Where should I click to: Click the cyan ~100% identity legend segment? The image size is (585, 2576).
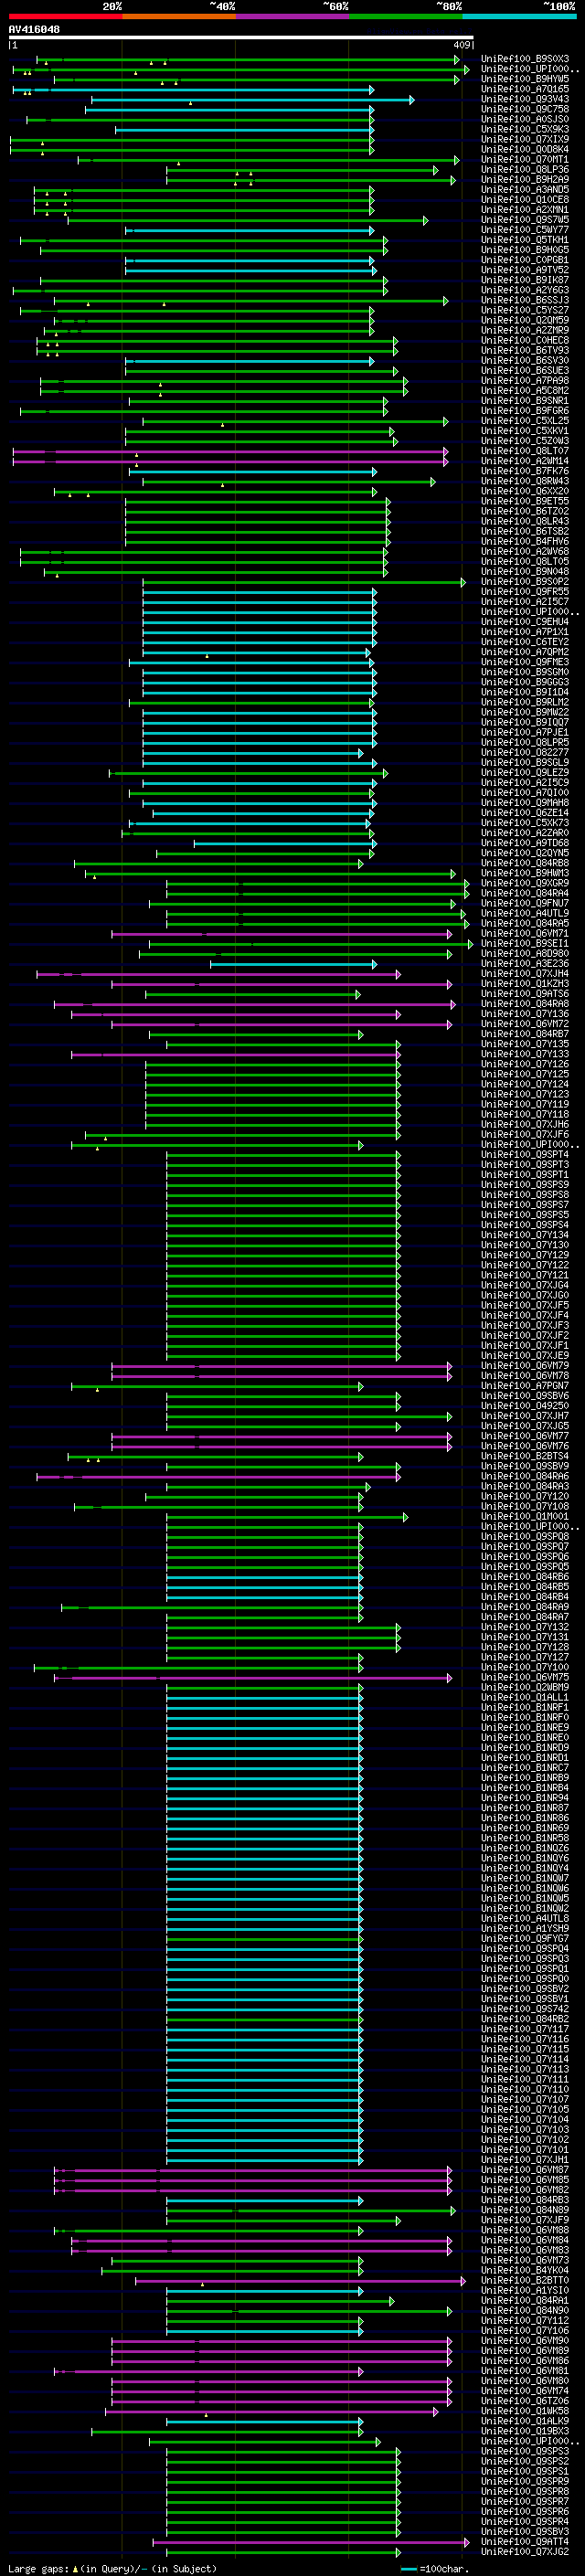point(519,16)
